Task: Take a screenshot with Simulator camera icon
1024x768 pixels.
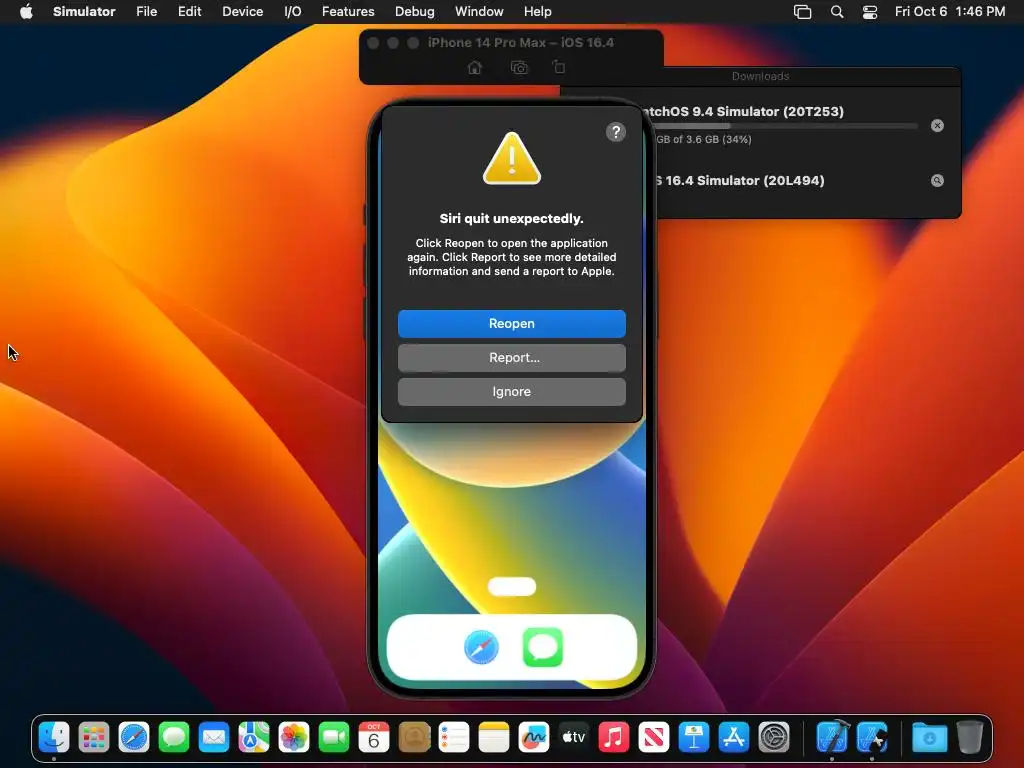Action: coord(519,67)
